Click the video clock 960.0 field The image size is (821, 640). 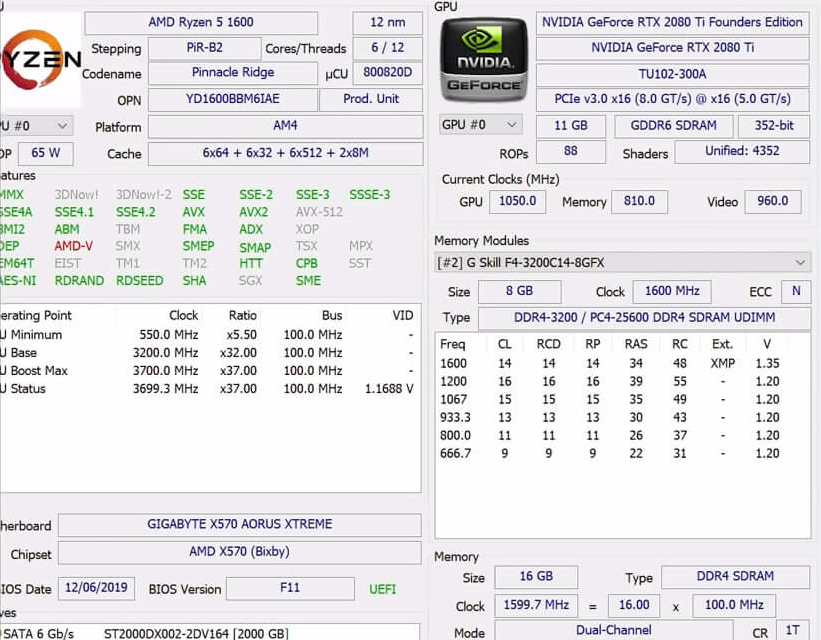772,202
